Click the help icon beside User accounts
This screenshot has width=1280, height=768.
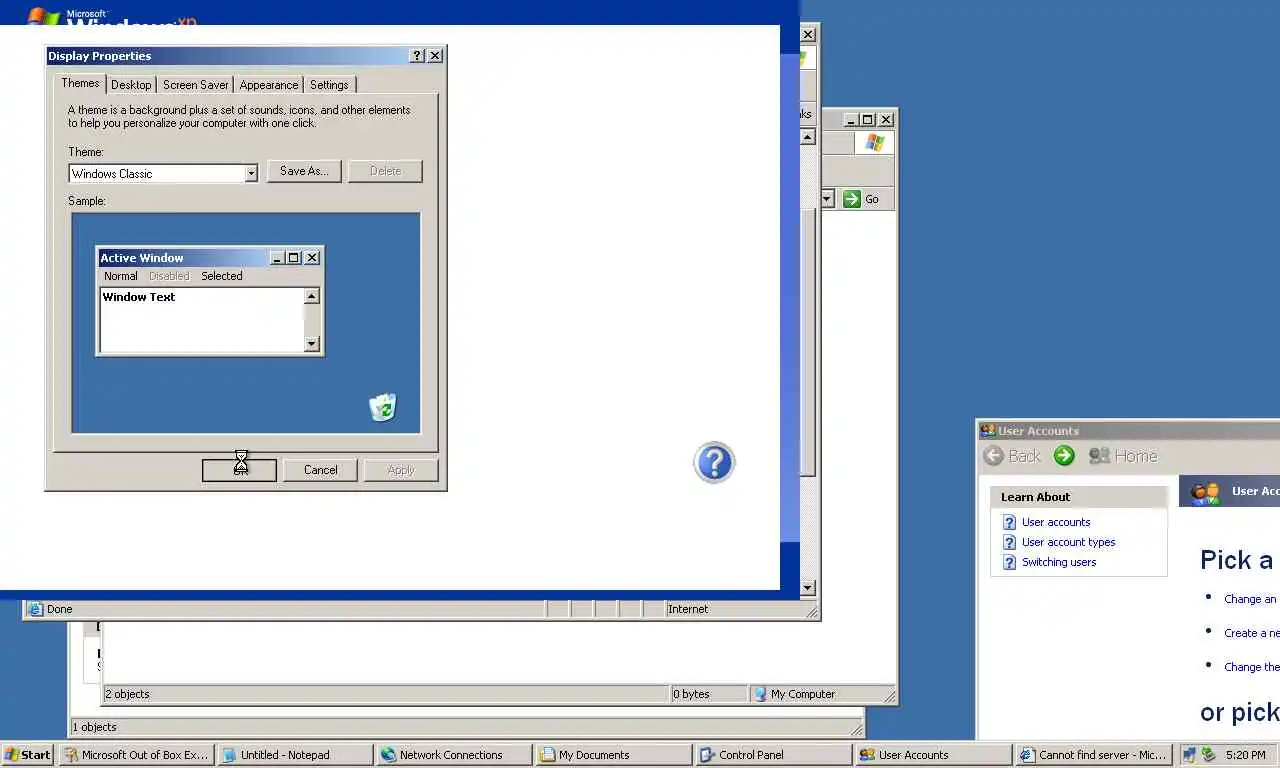pyautogui.click(x=1009, y=522)
